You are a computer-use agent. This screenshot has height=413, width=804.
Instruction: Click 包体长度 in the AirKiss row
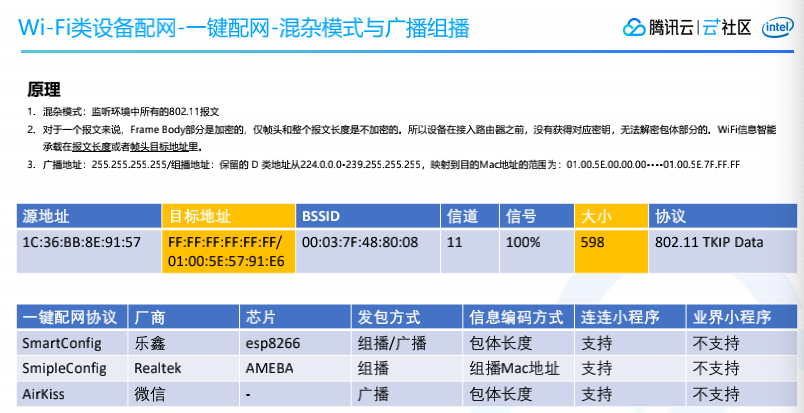(x=518, y=394)
